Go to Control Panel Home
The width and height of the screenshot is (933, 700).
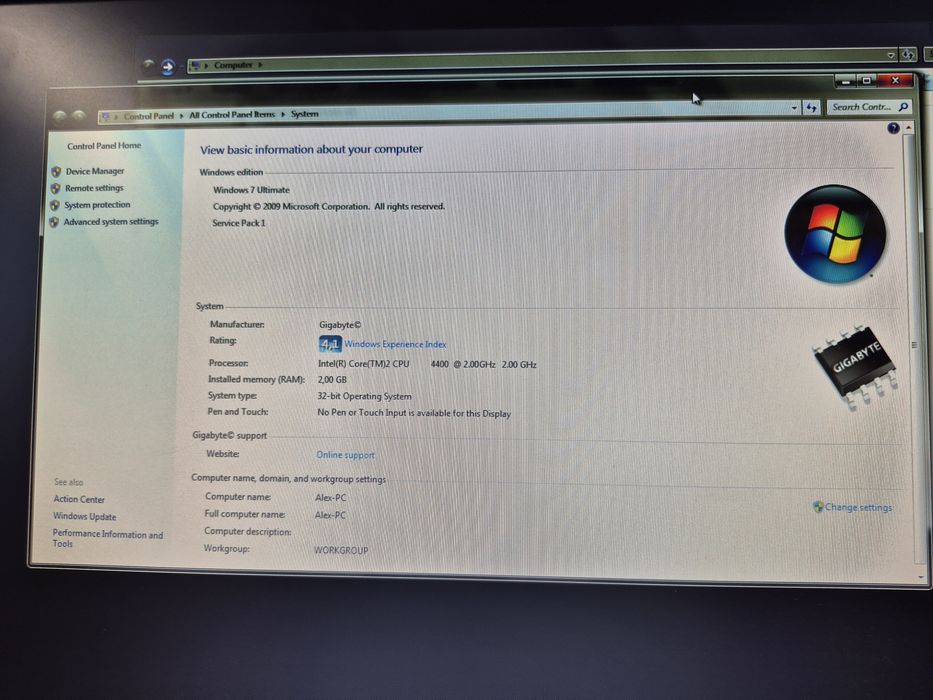(x=104, y=146)
